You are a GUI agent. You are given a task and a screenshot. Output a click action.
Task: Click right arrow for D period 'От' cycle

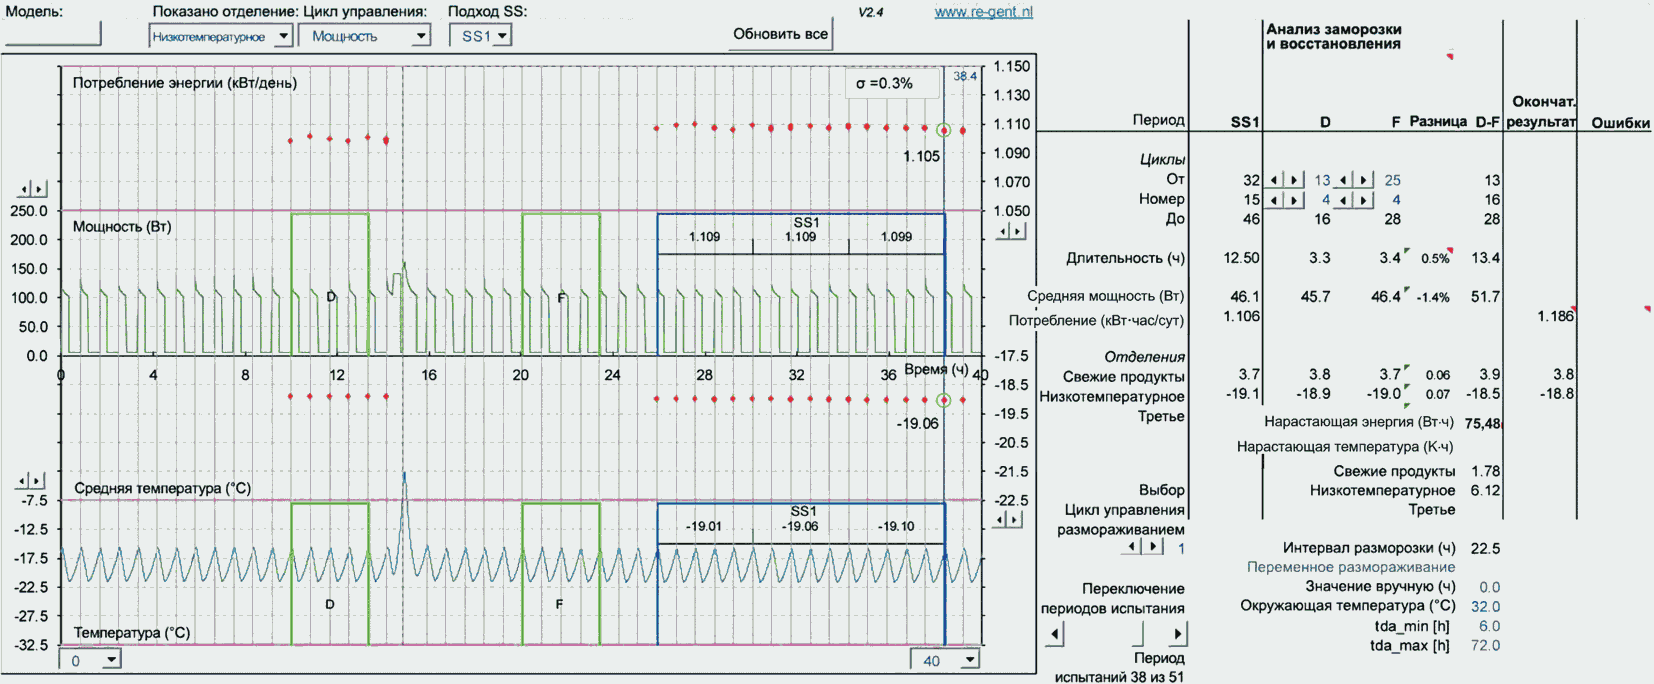click(1294, 180)
